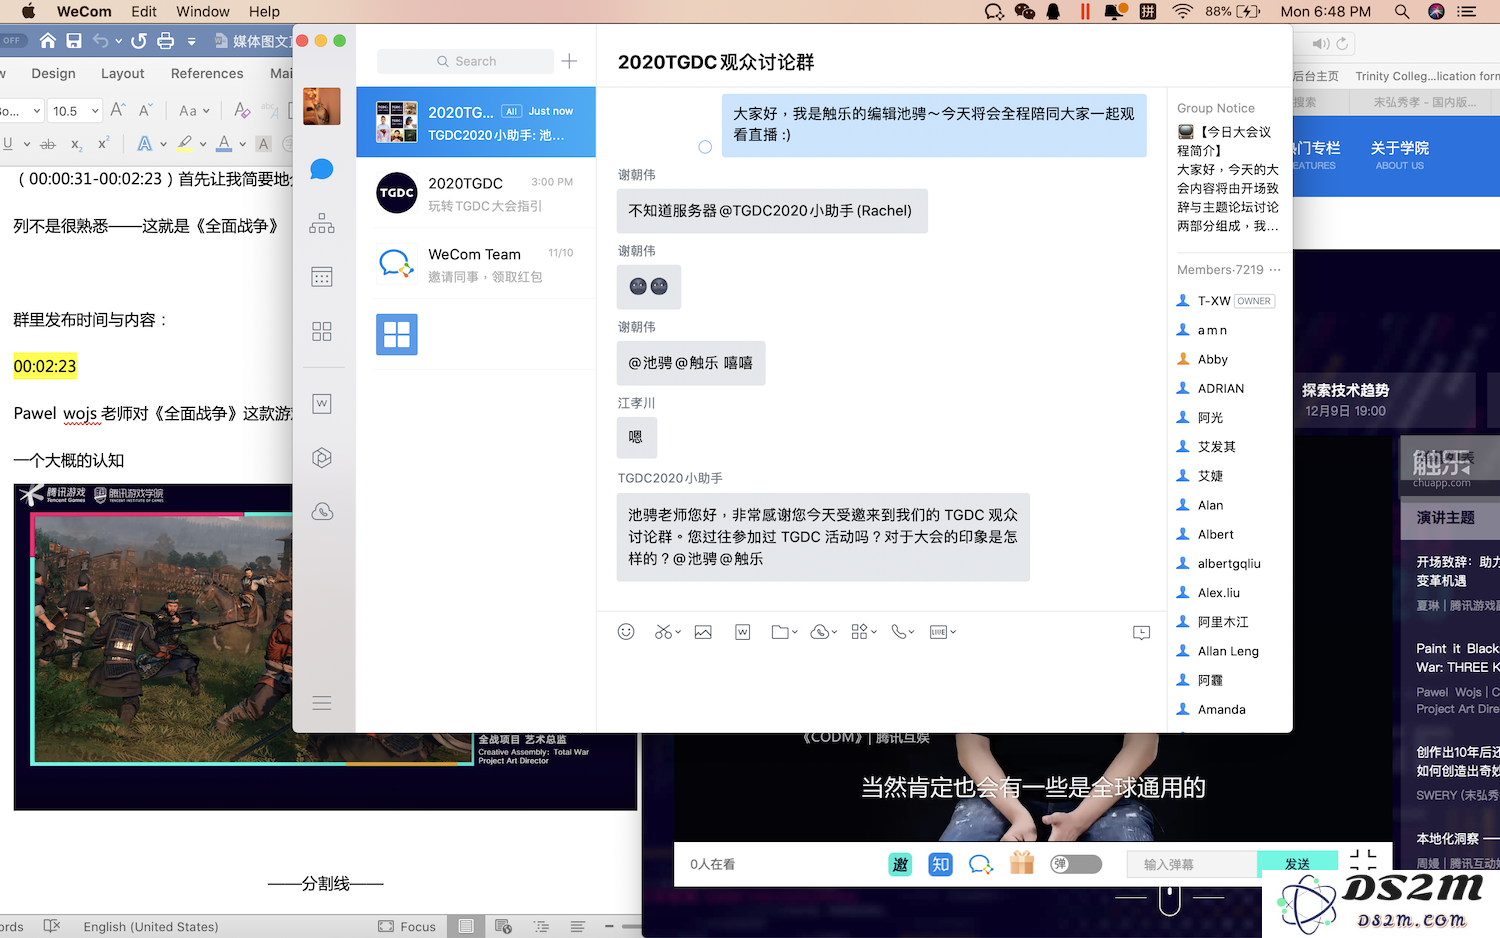Toggle the 弹 danmaku switch under video
1500x938 pixels.
click(1076, 864)
